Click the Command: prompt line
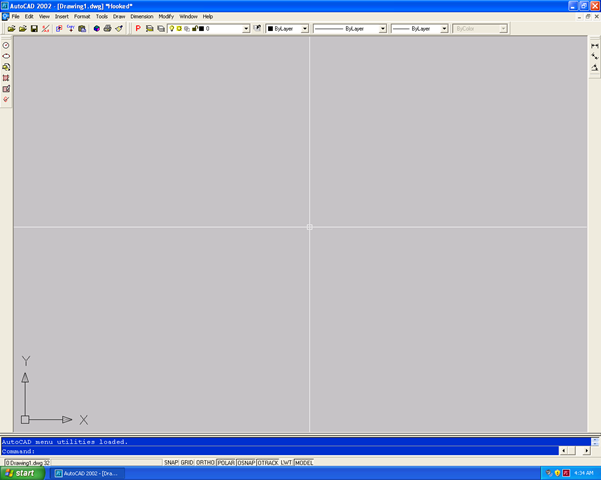This screenshot has height=480, width=601. click(x=279, y=451)
